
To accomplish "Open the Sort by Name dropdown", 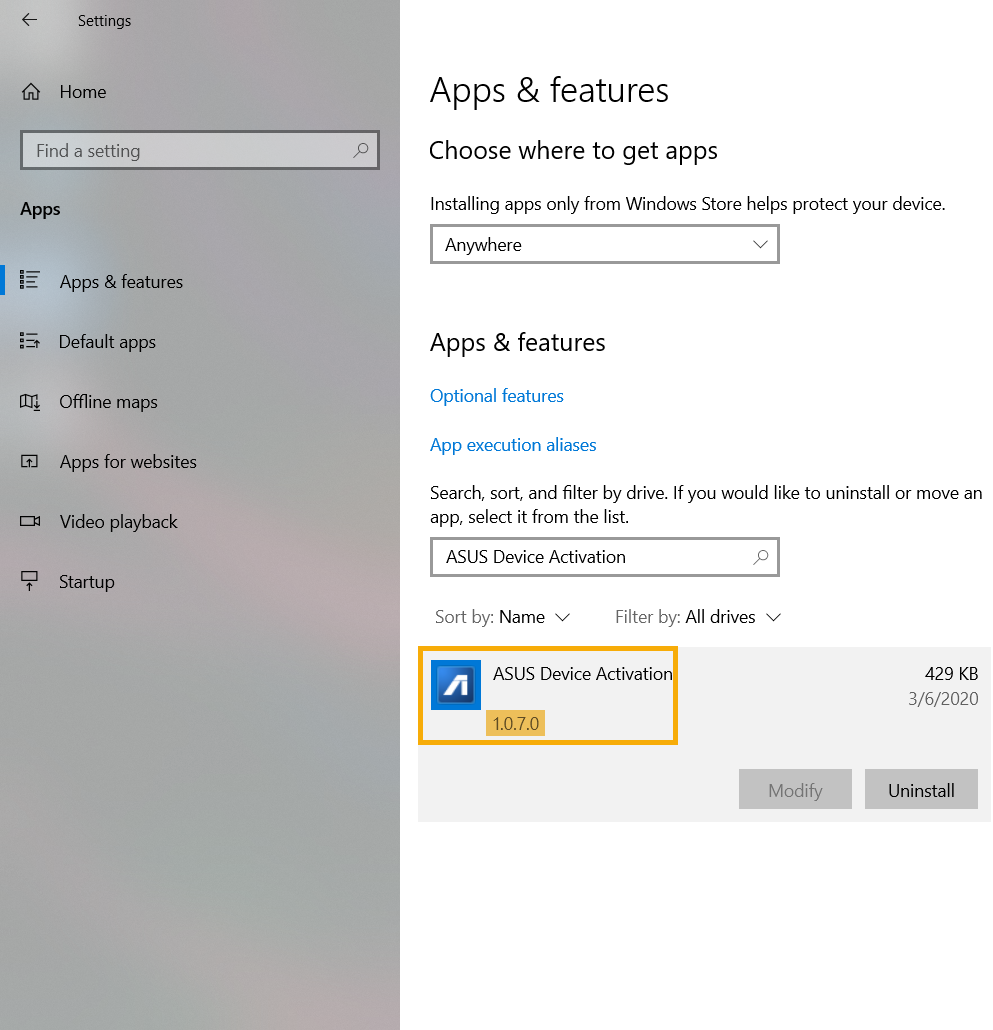I will [x=502, y=617].
